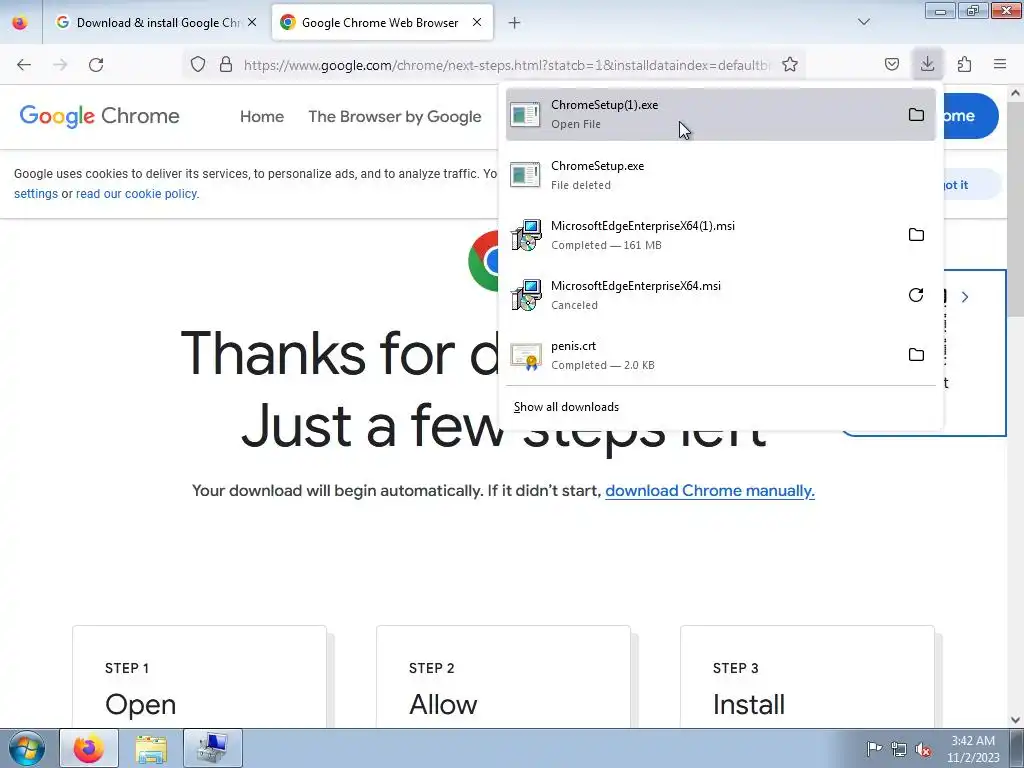The height and width of the screenshot is (768, 1024).
Task: Click the computer settings taskbar icon
Action: click(x=213, y=748)
